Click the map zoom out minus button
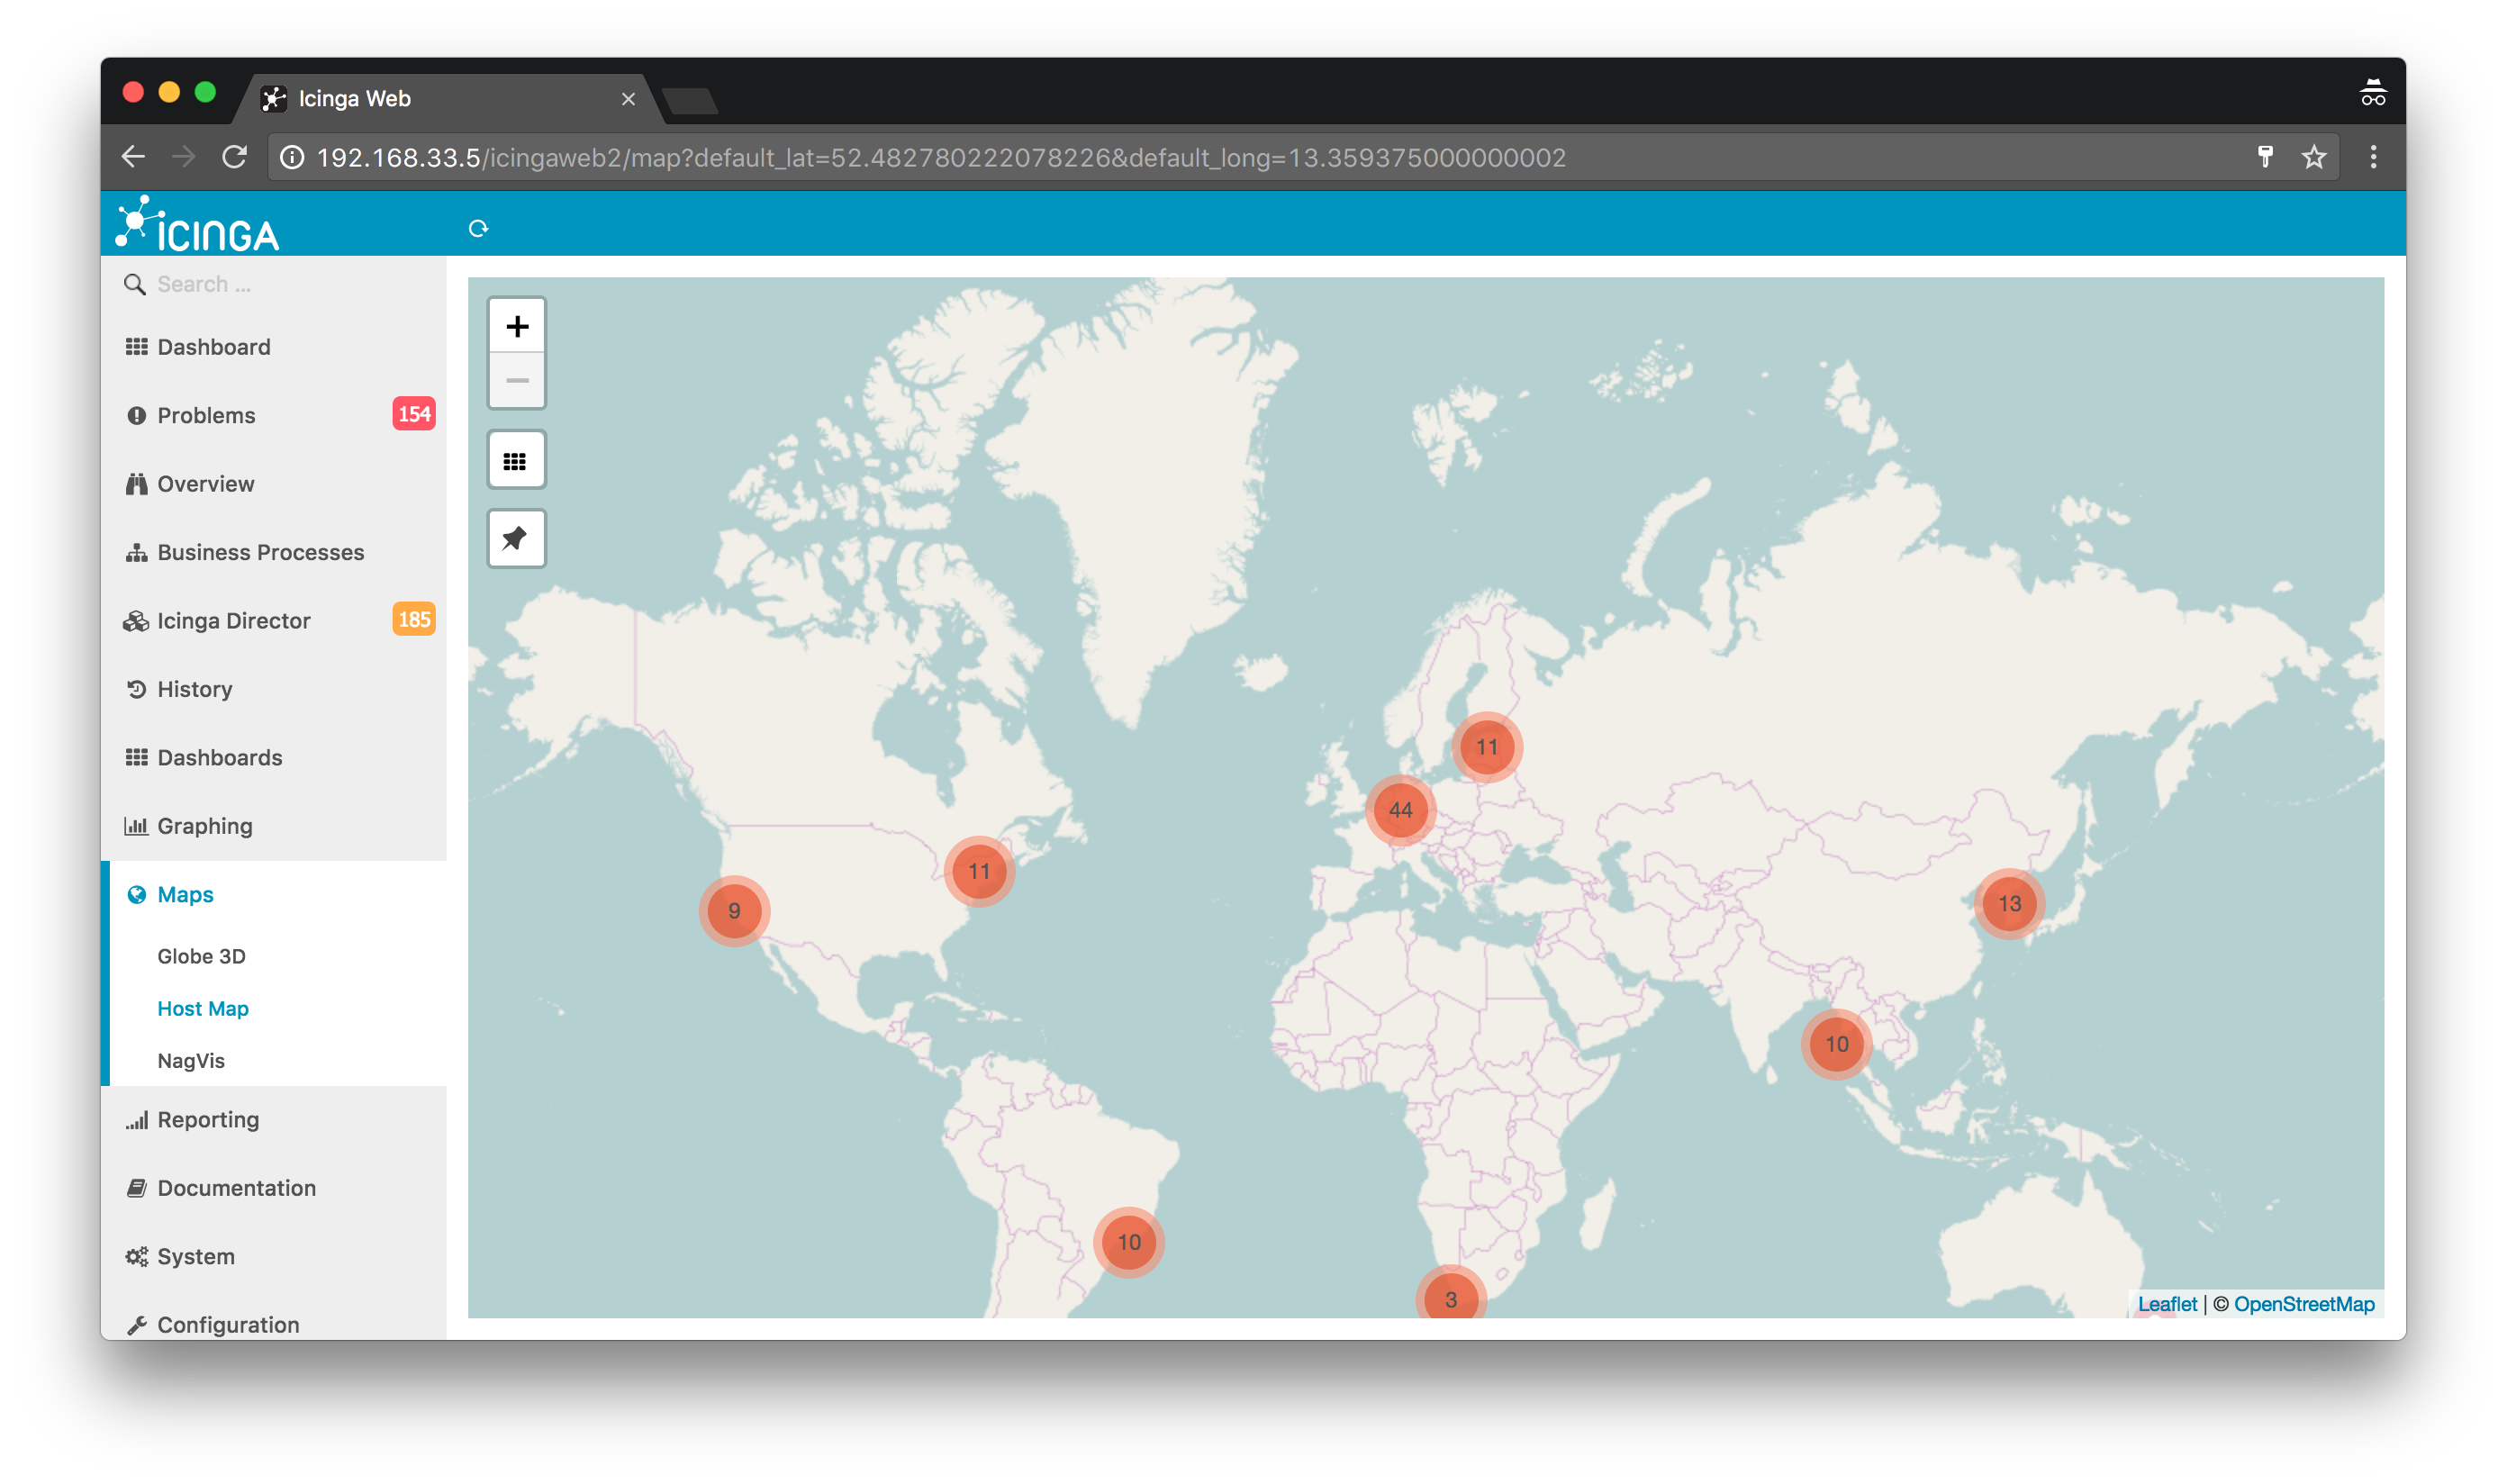 [517, 380]
